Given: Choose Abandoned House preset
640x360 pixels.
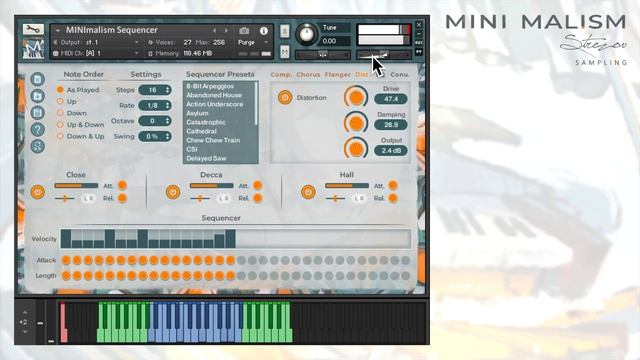Looking at the screenshot, I should coord(214,95).
